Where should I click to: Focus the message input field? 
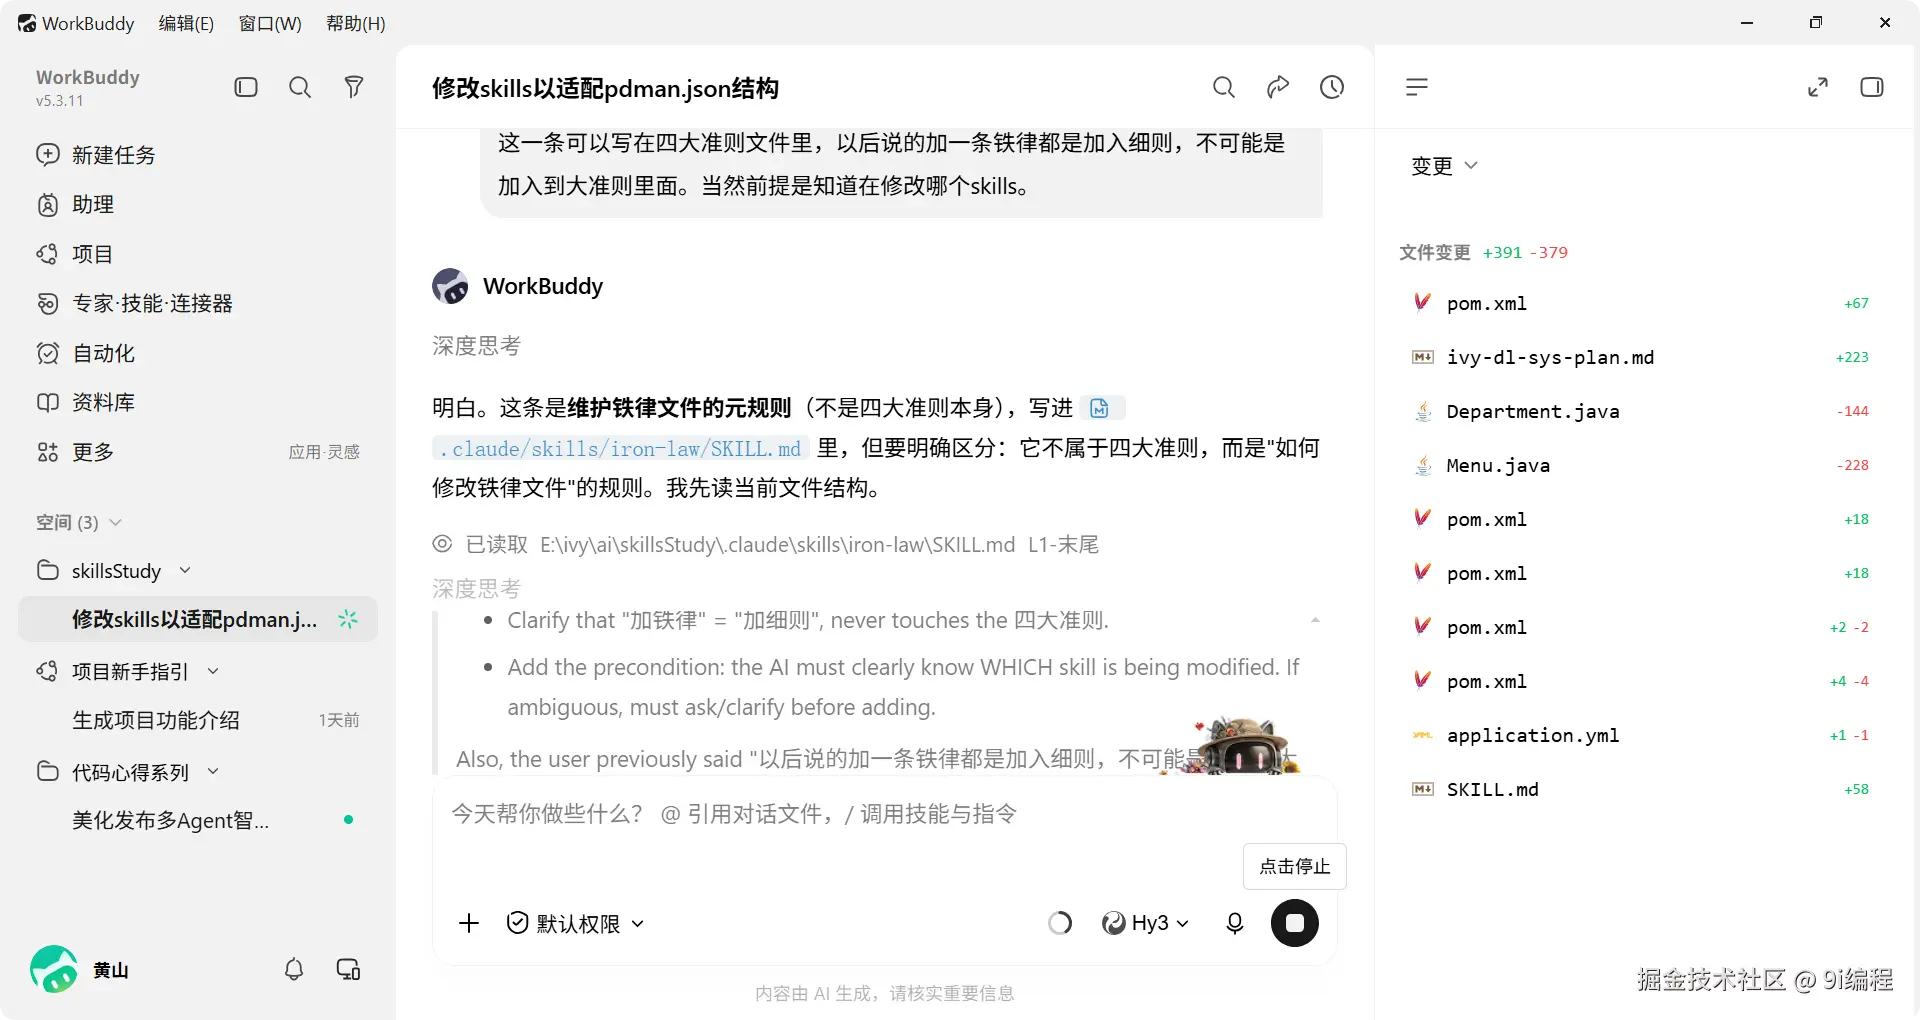click(884, 814)
